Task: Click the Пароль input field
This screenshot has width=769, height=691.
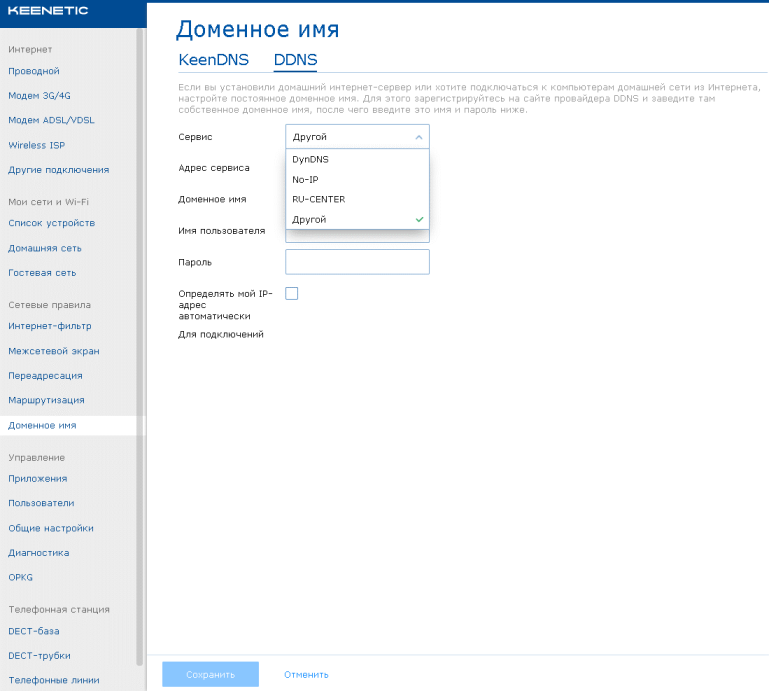Action: pyautogui.click(x=357, y=262)
